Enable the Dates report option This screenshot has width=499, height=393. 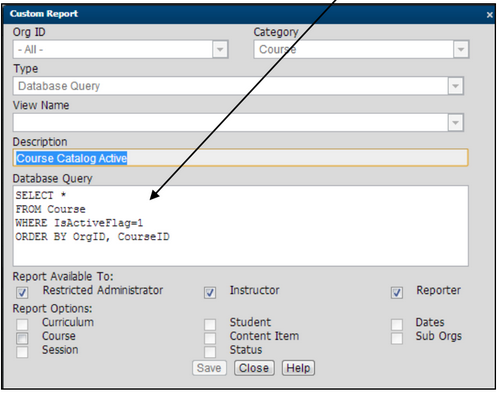(x=397, y=324)
